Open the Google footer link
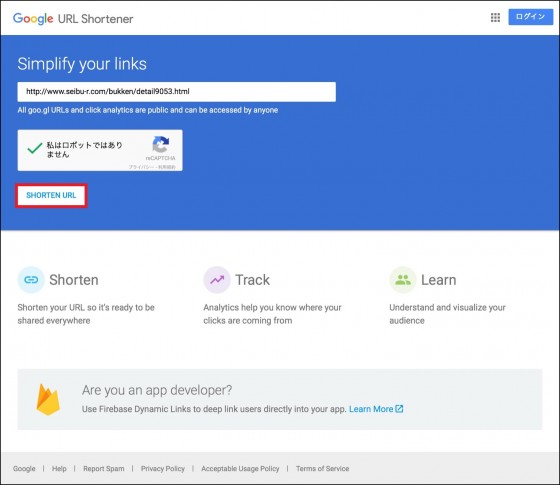The height and width of the screenshot is (485, 560). [x=24, y=469]
